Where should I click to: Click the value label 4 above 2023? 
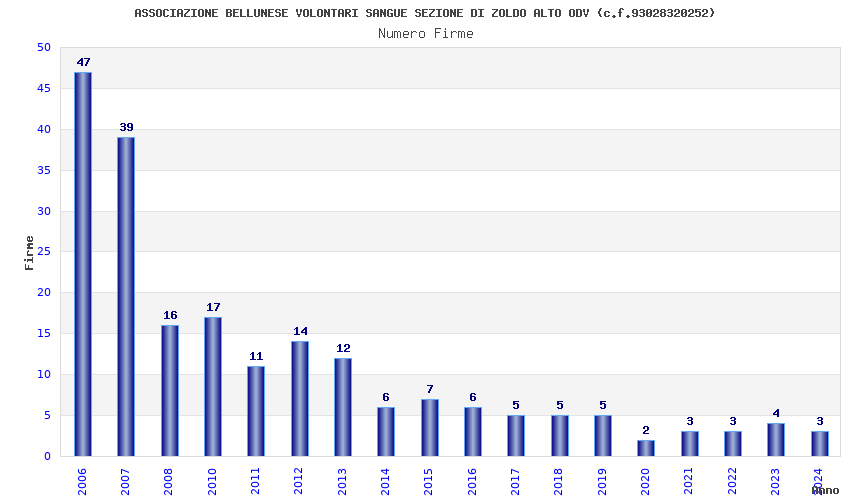click(776, 414)
